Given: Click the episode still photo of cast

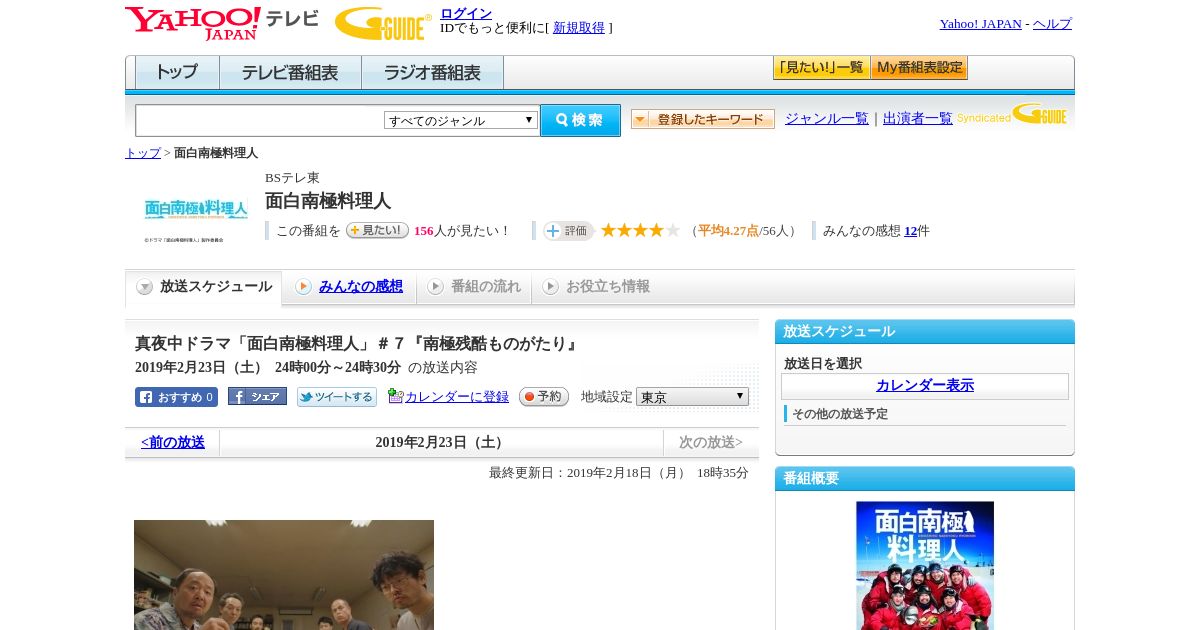Looking at the screenshot, I should pos(284,575).
